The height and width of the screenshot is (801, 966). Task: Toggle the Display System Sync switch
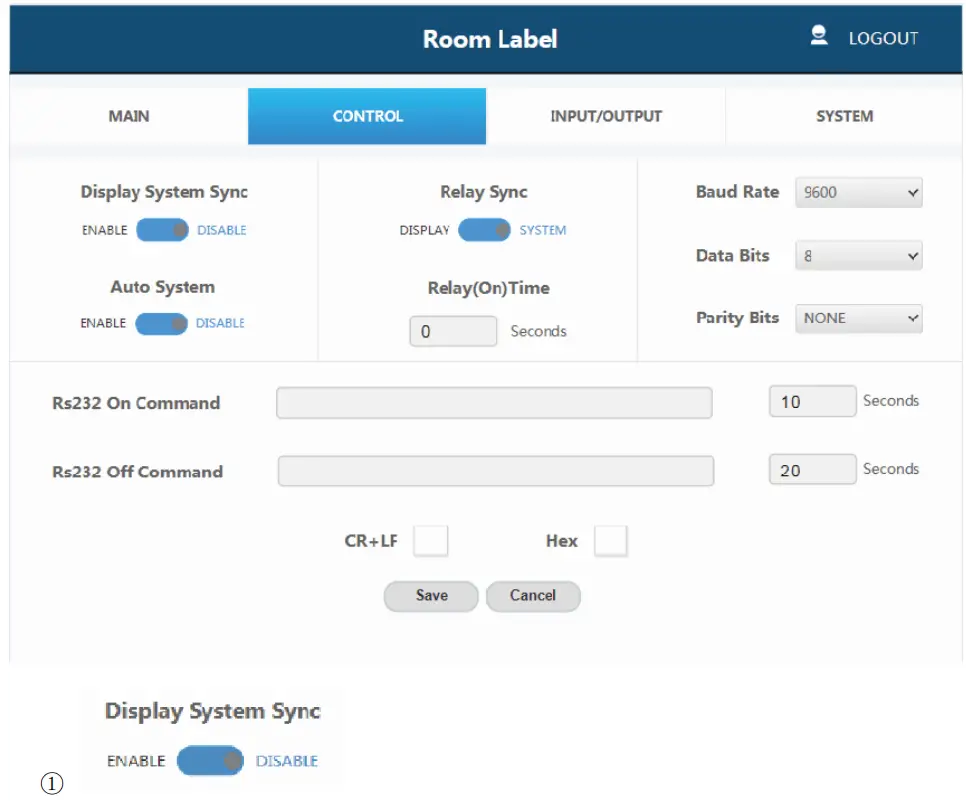pos(162,230)
